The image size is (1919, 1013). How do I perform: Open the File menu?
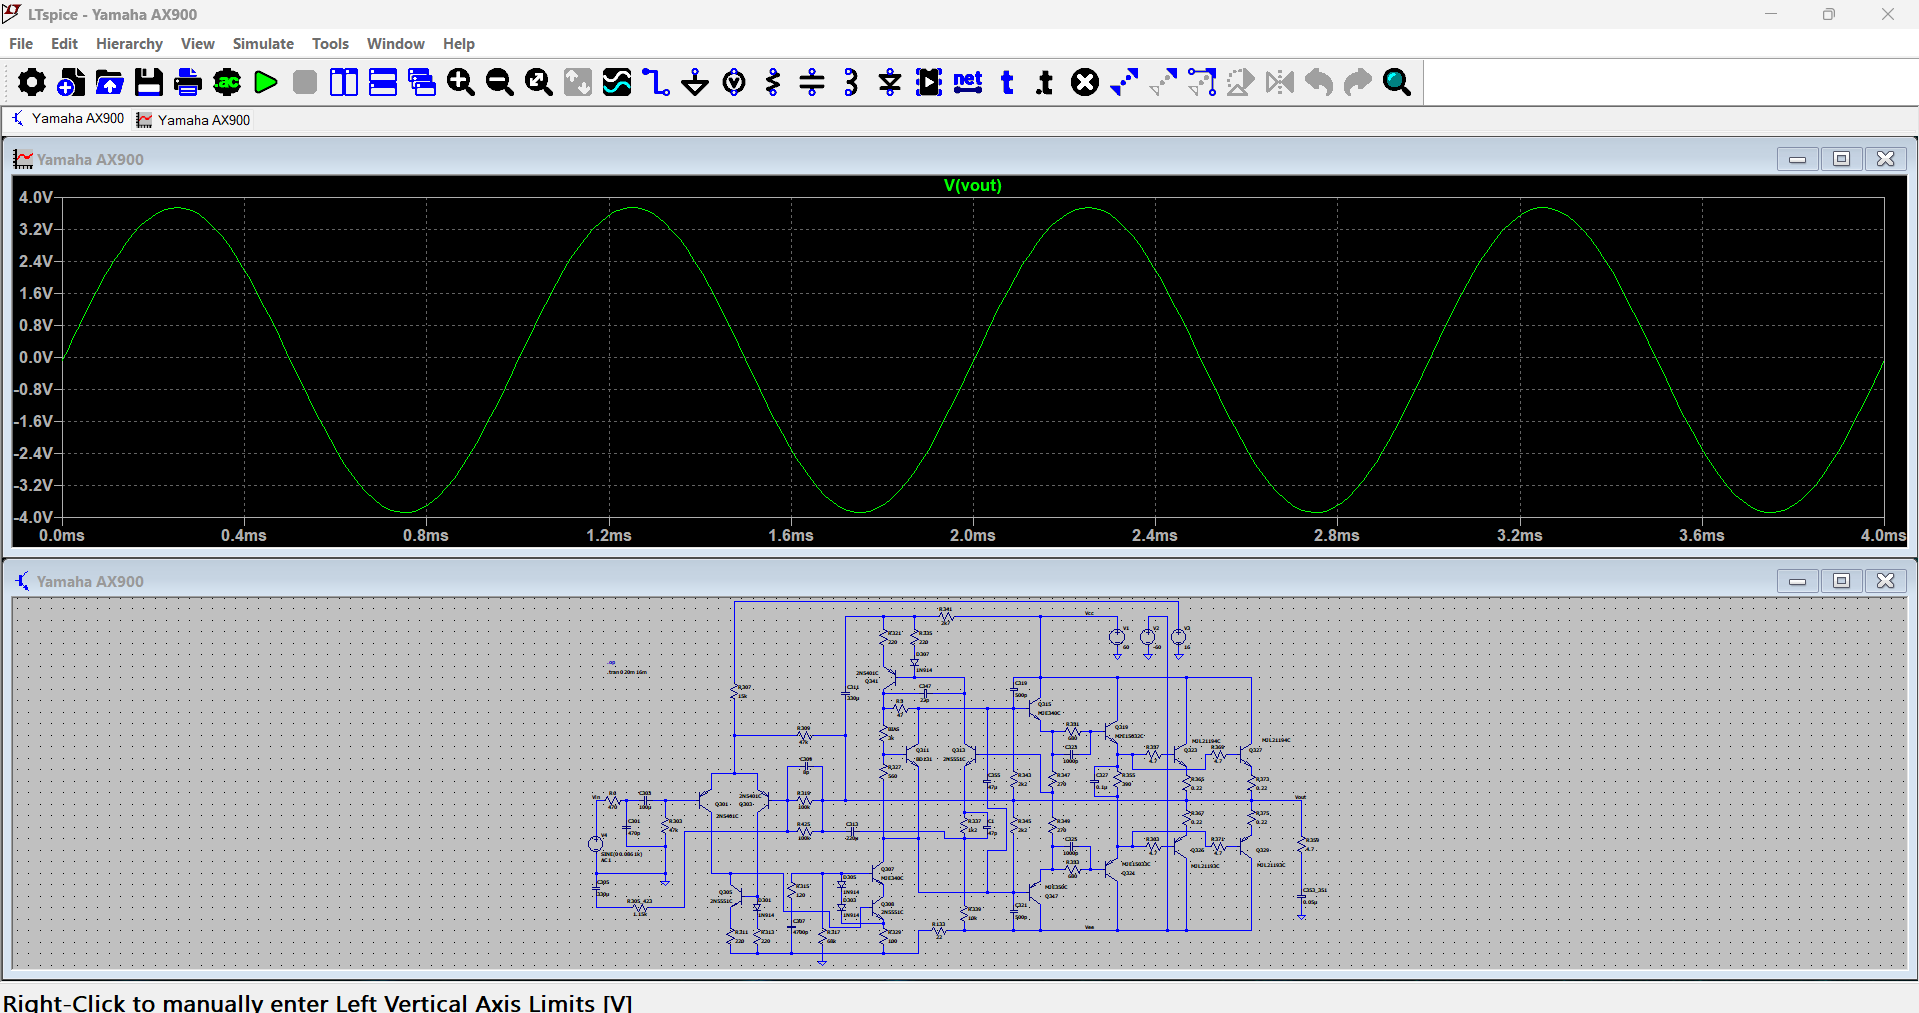21,44
